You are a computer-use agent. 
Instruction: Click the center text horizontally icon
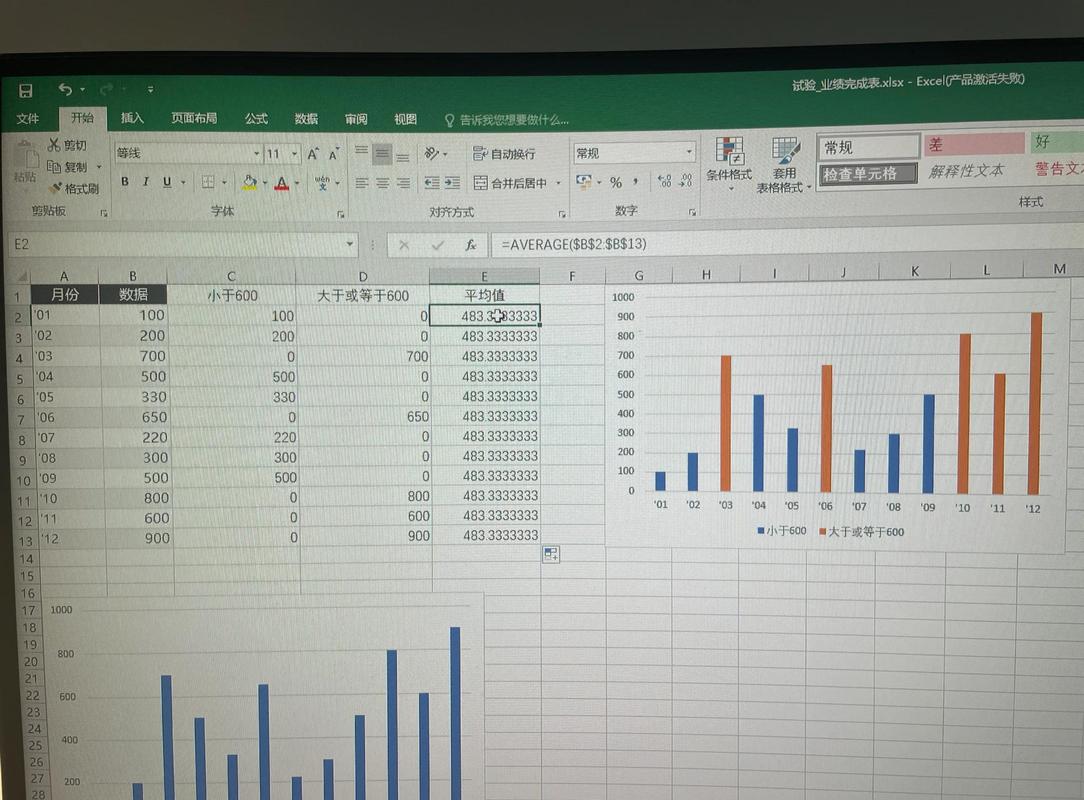382,183
